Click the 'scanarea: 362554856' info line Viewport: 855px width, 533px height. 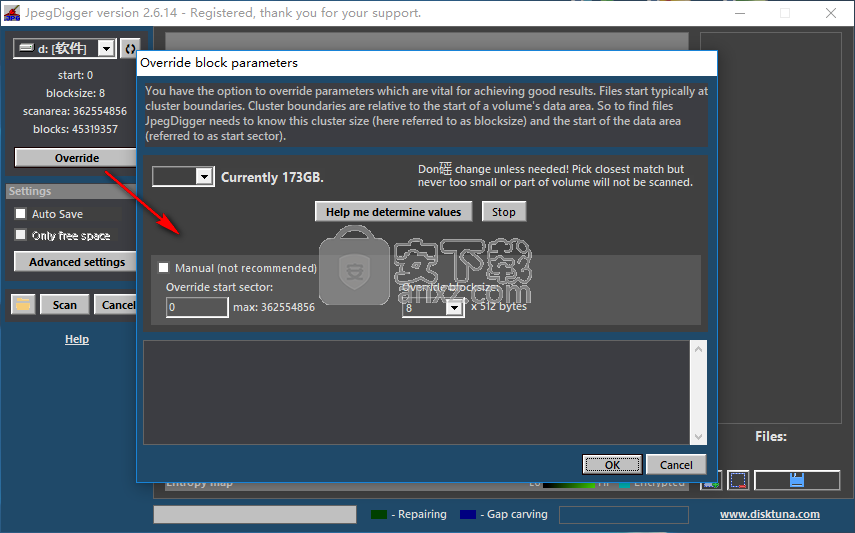pos(75,111)
